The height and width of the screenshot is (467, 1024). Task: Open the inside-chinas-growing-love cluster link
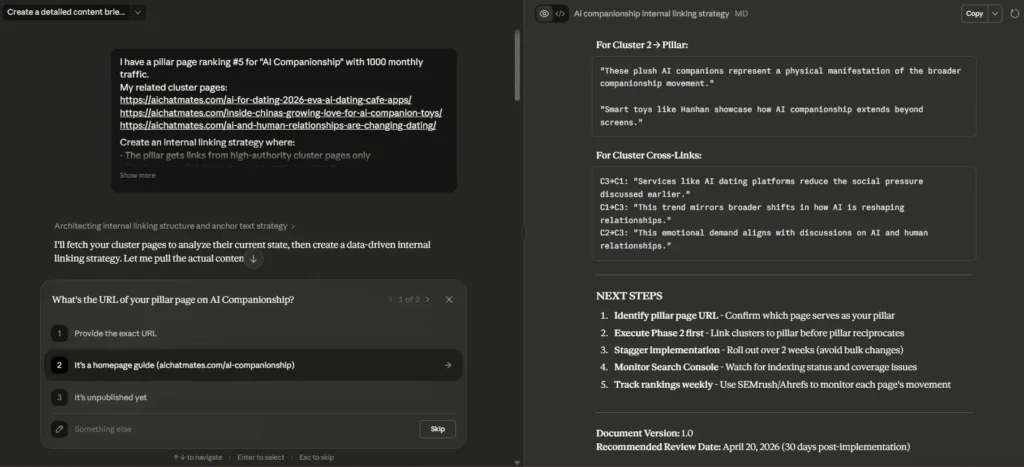[x=281, y=112]
